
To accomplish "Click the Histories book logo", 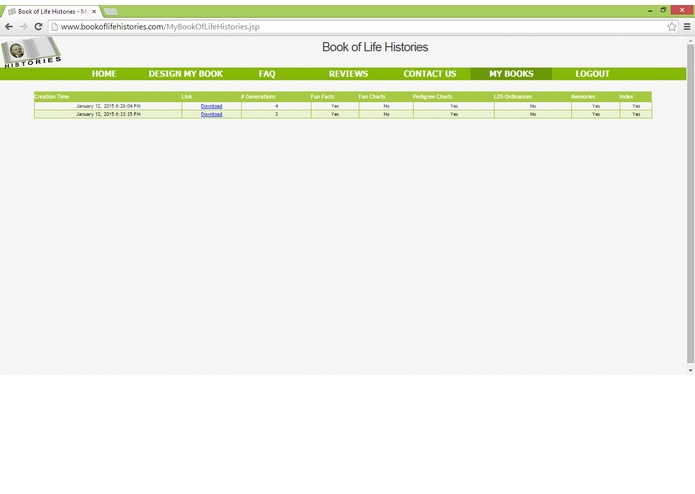I will (31, 52).
